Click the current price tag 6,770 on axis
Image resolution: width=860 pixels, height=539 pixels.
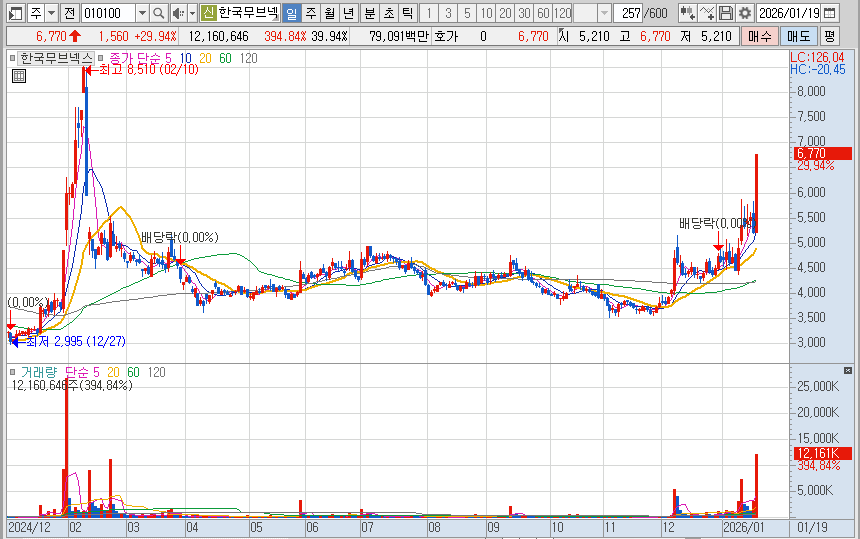coord(822,154)
